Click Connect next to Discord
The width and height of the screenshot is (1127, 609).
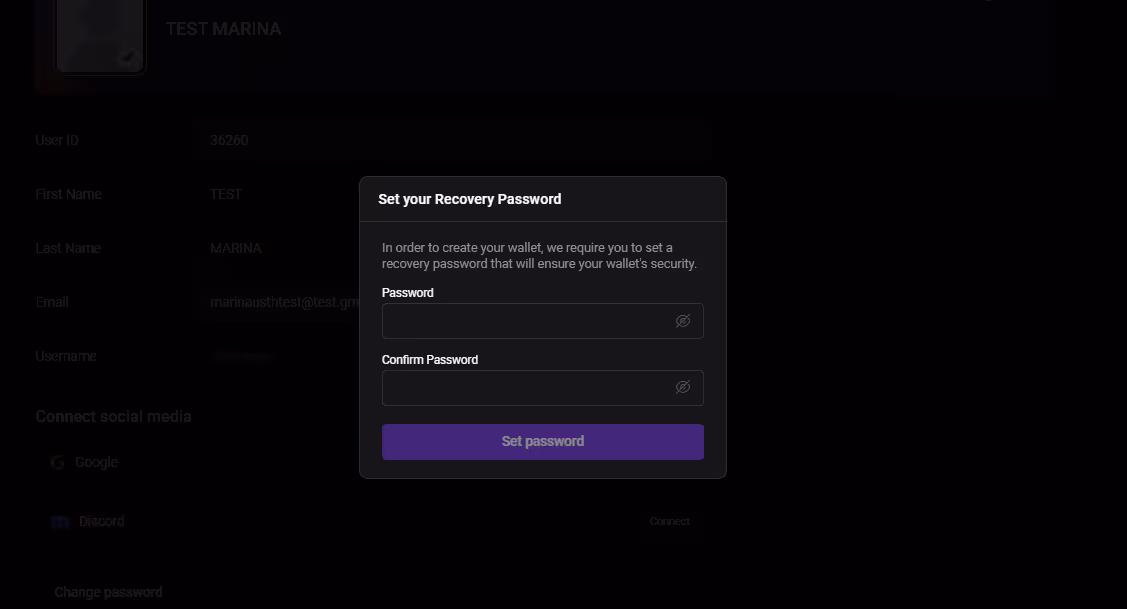[669, 521]
